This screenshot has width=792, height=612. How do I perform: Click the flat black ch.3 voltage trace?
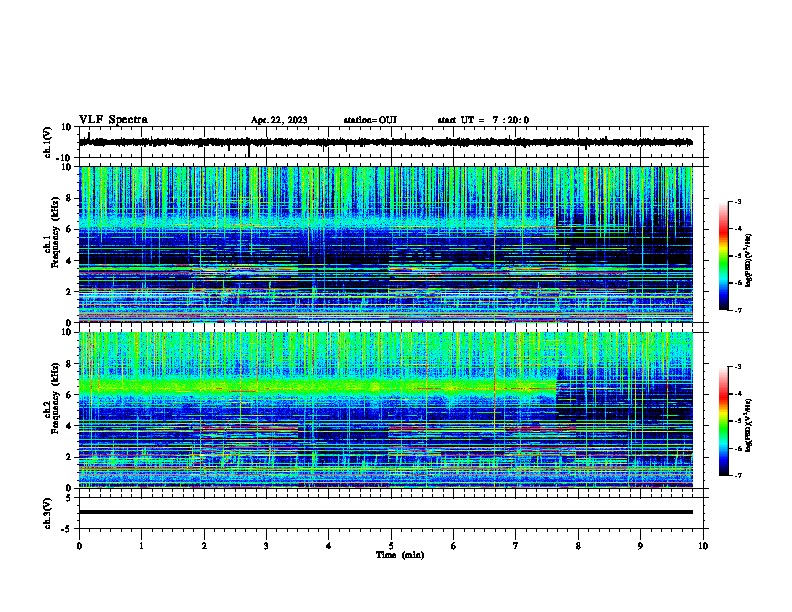click(x=386, y=512)
